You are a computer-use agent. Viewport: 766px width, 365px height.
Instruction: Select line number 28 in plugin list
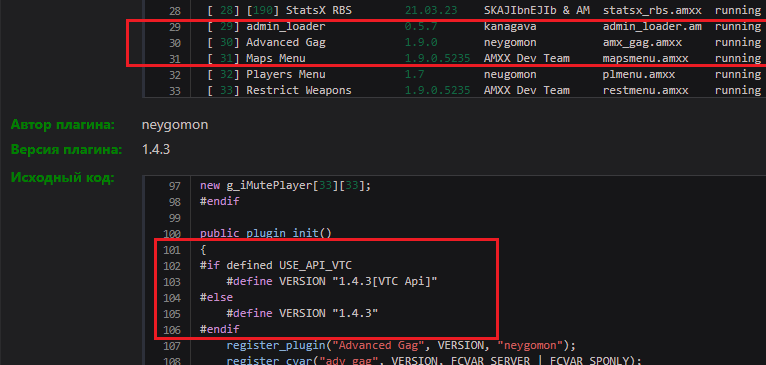[175, 11]
